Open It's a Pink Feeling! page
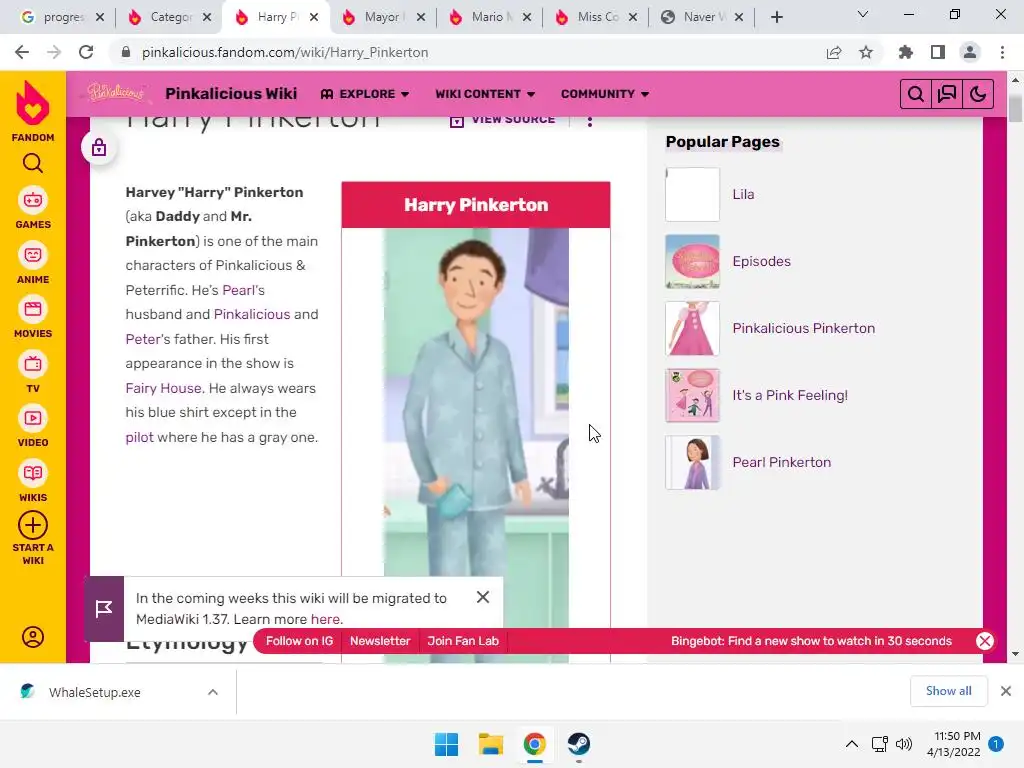1024x768 pixels. [790, 395]
